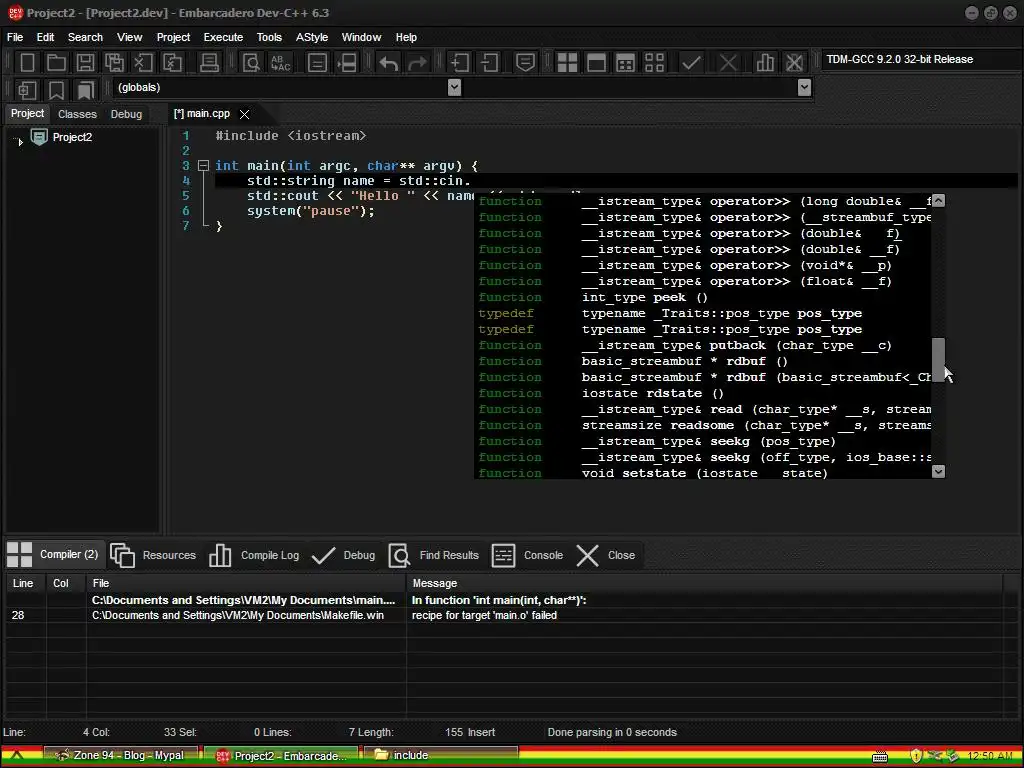Screen dimensions: 1024x768
Task: Click the New source file icon
Action: (x=27, y=63)
